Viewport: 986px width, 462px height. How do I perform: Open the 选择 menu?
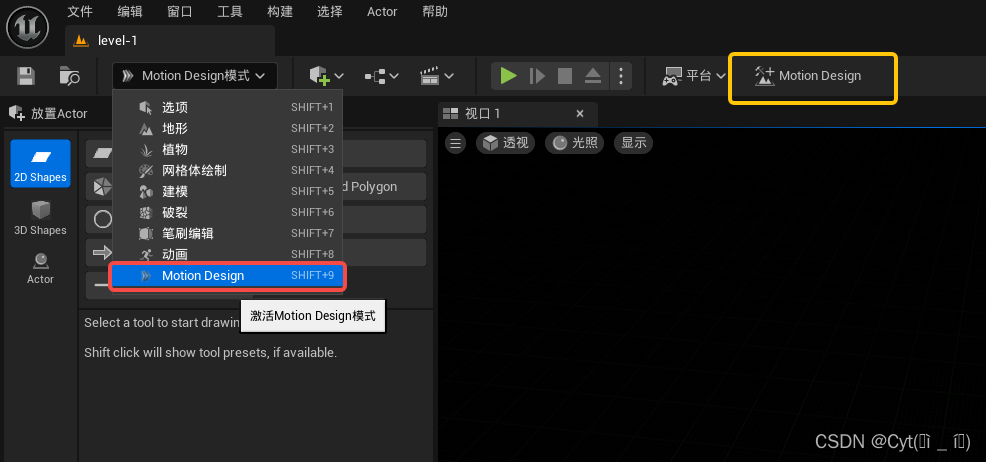click(x=330, y=11)
